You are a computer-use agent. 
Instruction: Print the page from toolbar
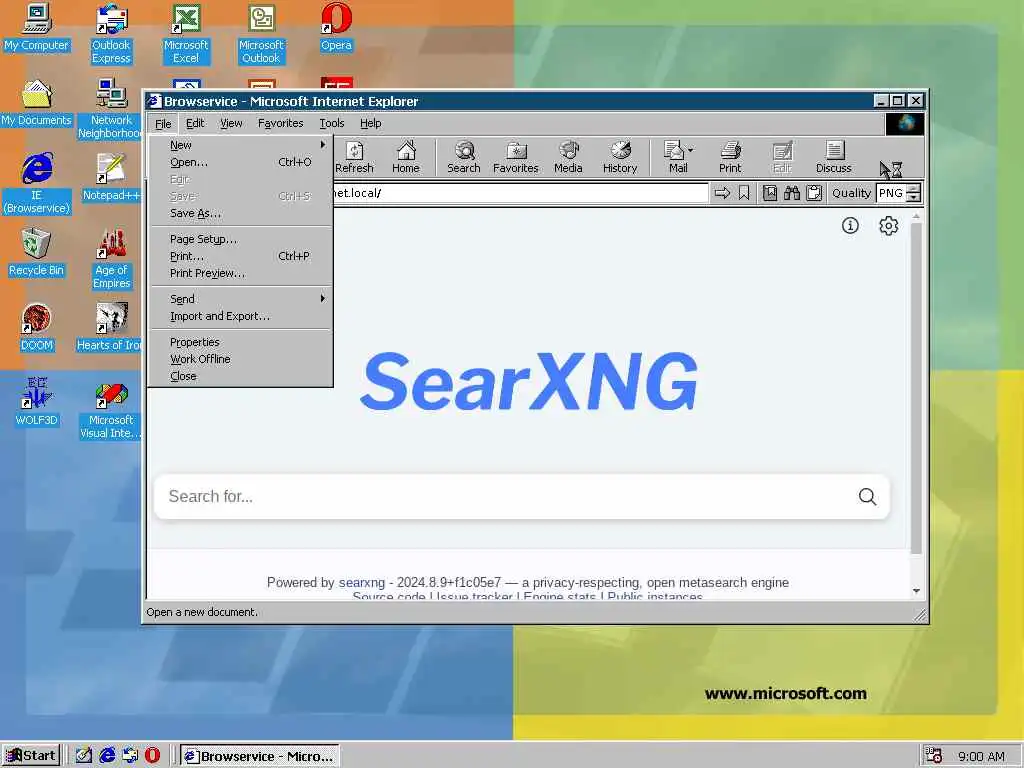pos(730,157)
